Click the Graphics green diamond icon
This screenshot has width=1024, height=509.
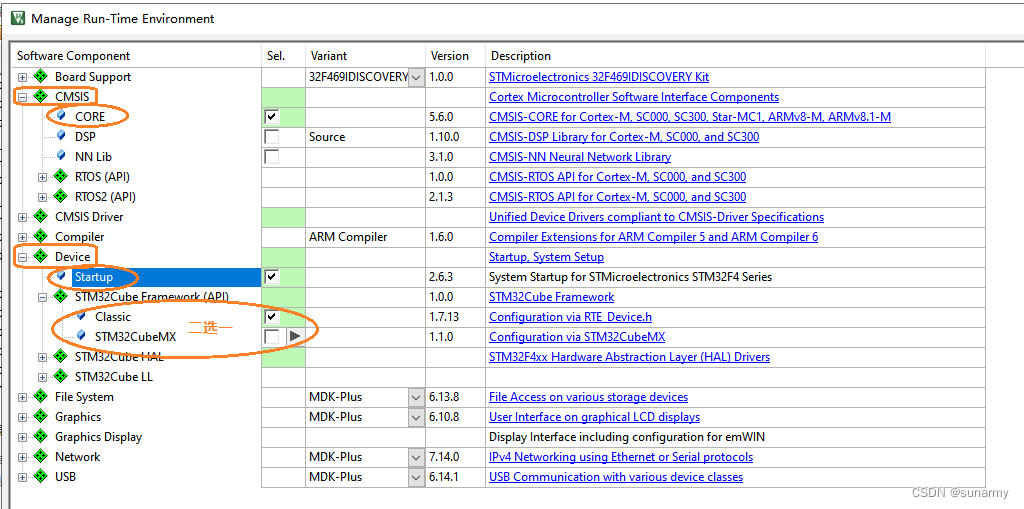coord(40,417)
